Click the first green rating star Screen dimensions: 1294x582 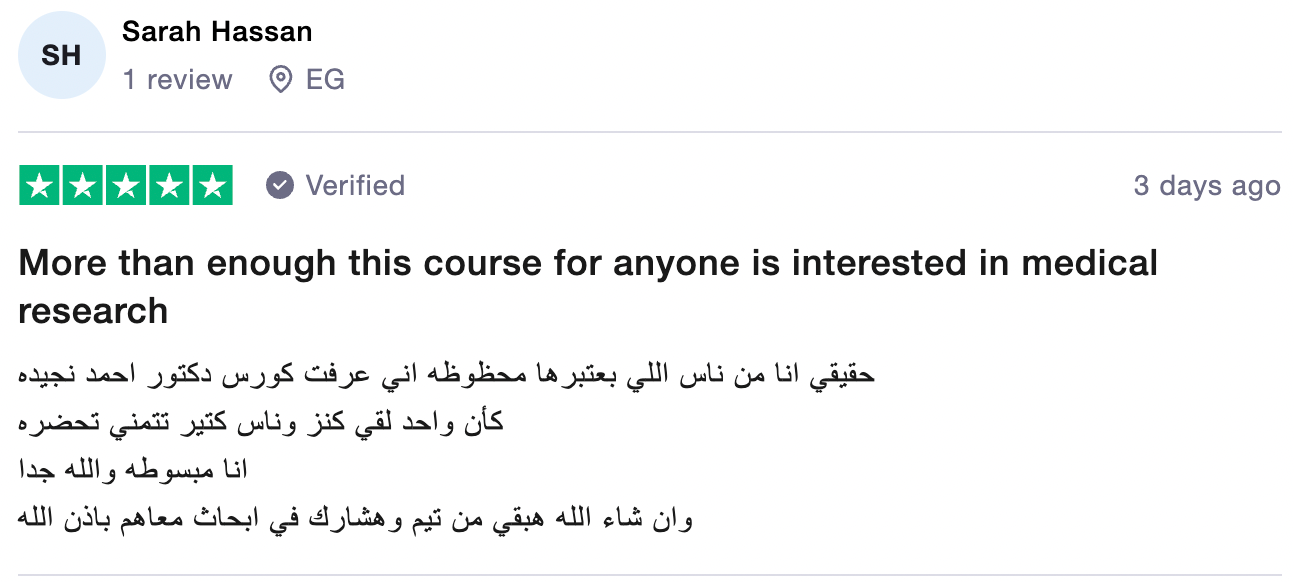40,186
